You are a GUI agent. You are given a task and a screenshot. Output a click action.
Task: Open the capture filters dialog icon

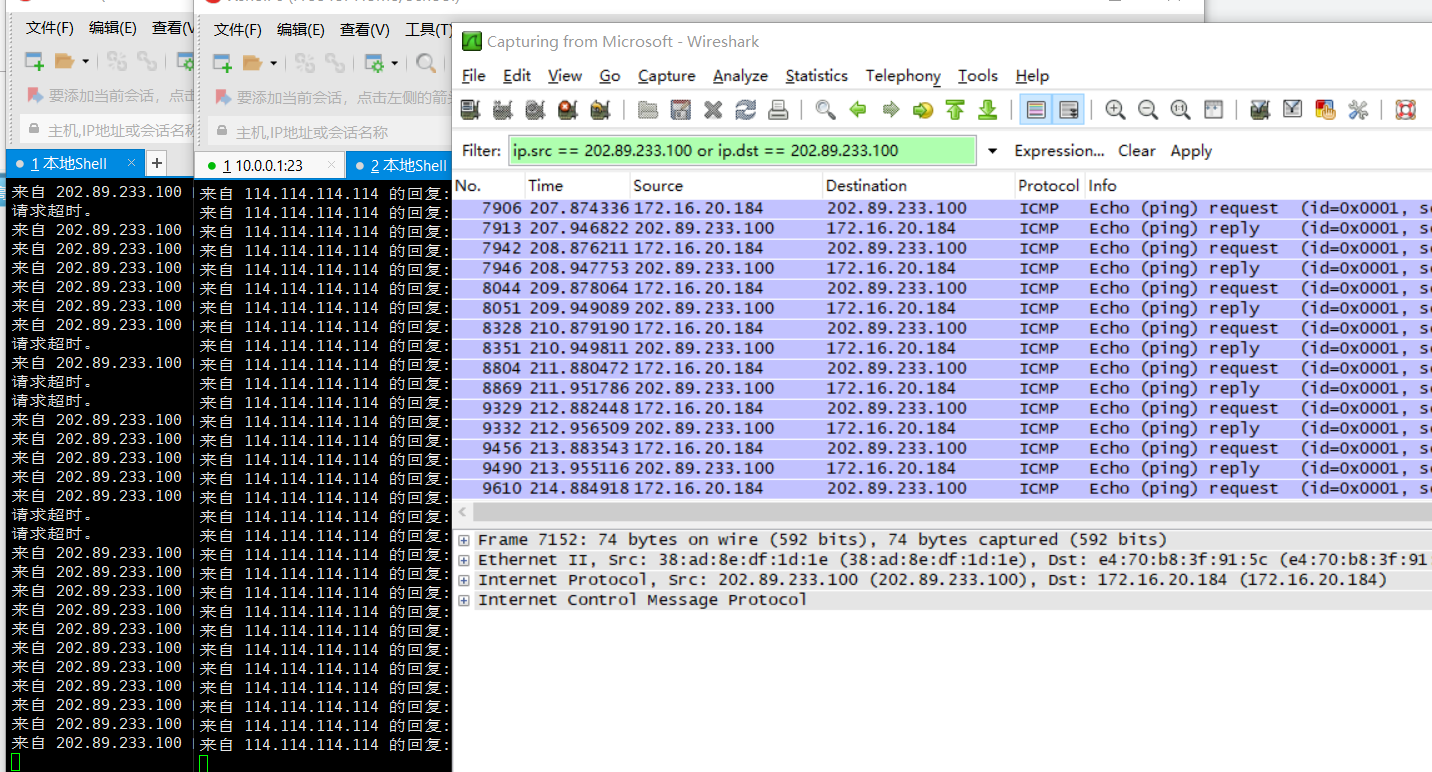click(1260, 110)
